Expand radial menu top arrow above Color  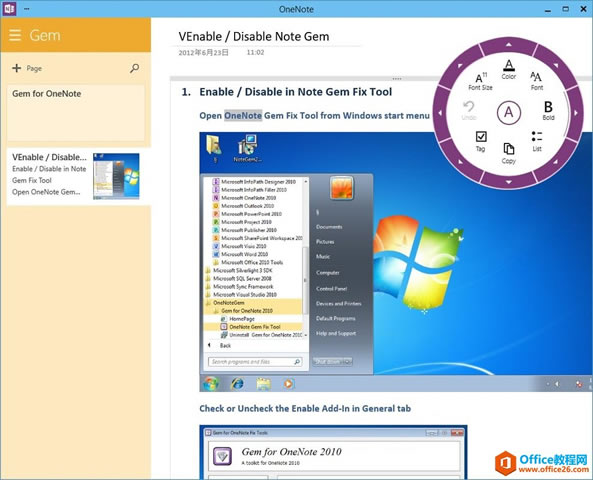point(509,45)
